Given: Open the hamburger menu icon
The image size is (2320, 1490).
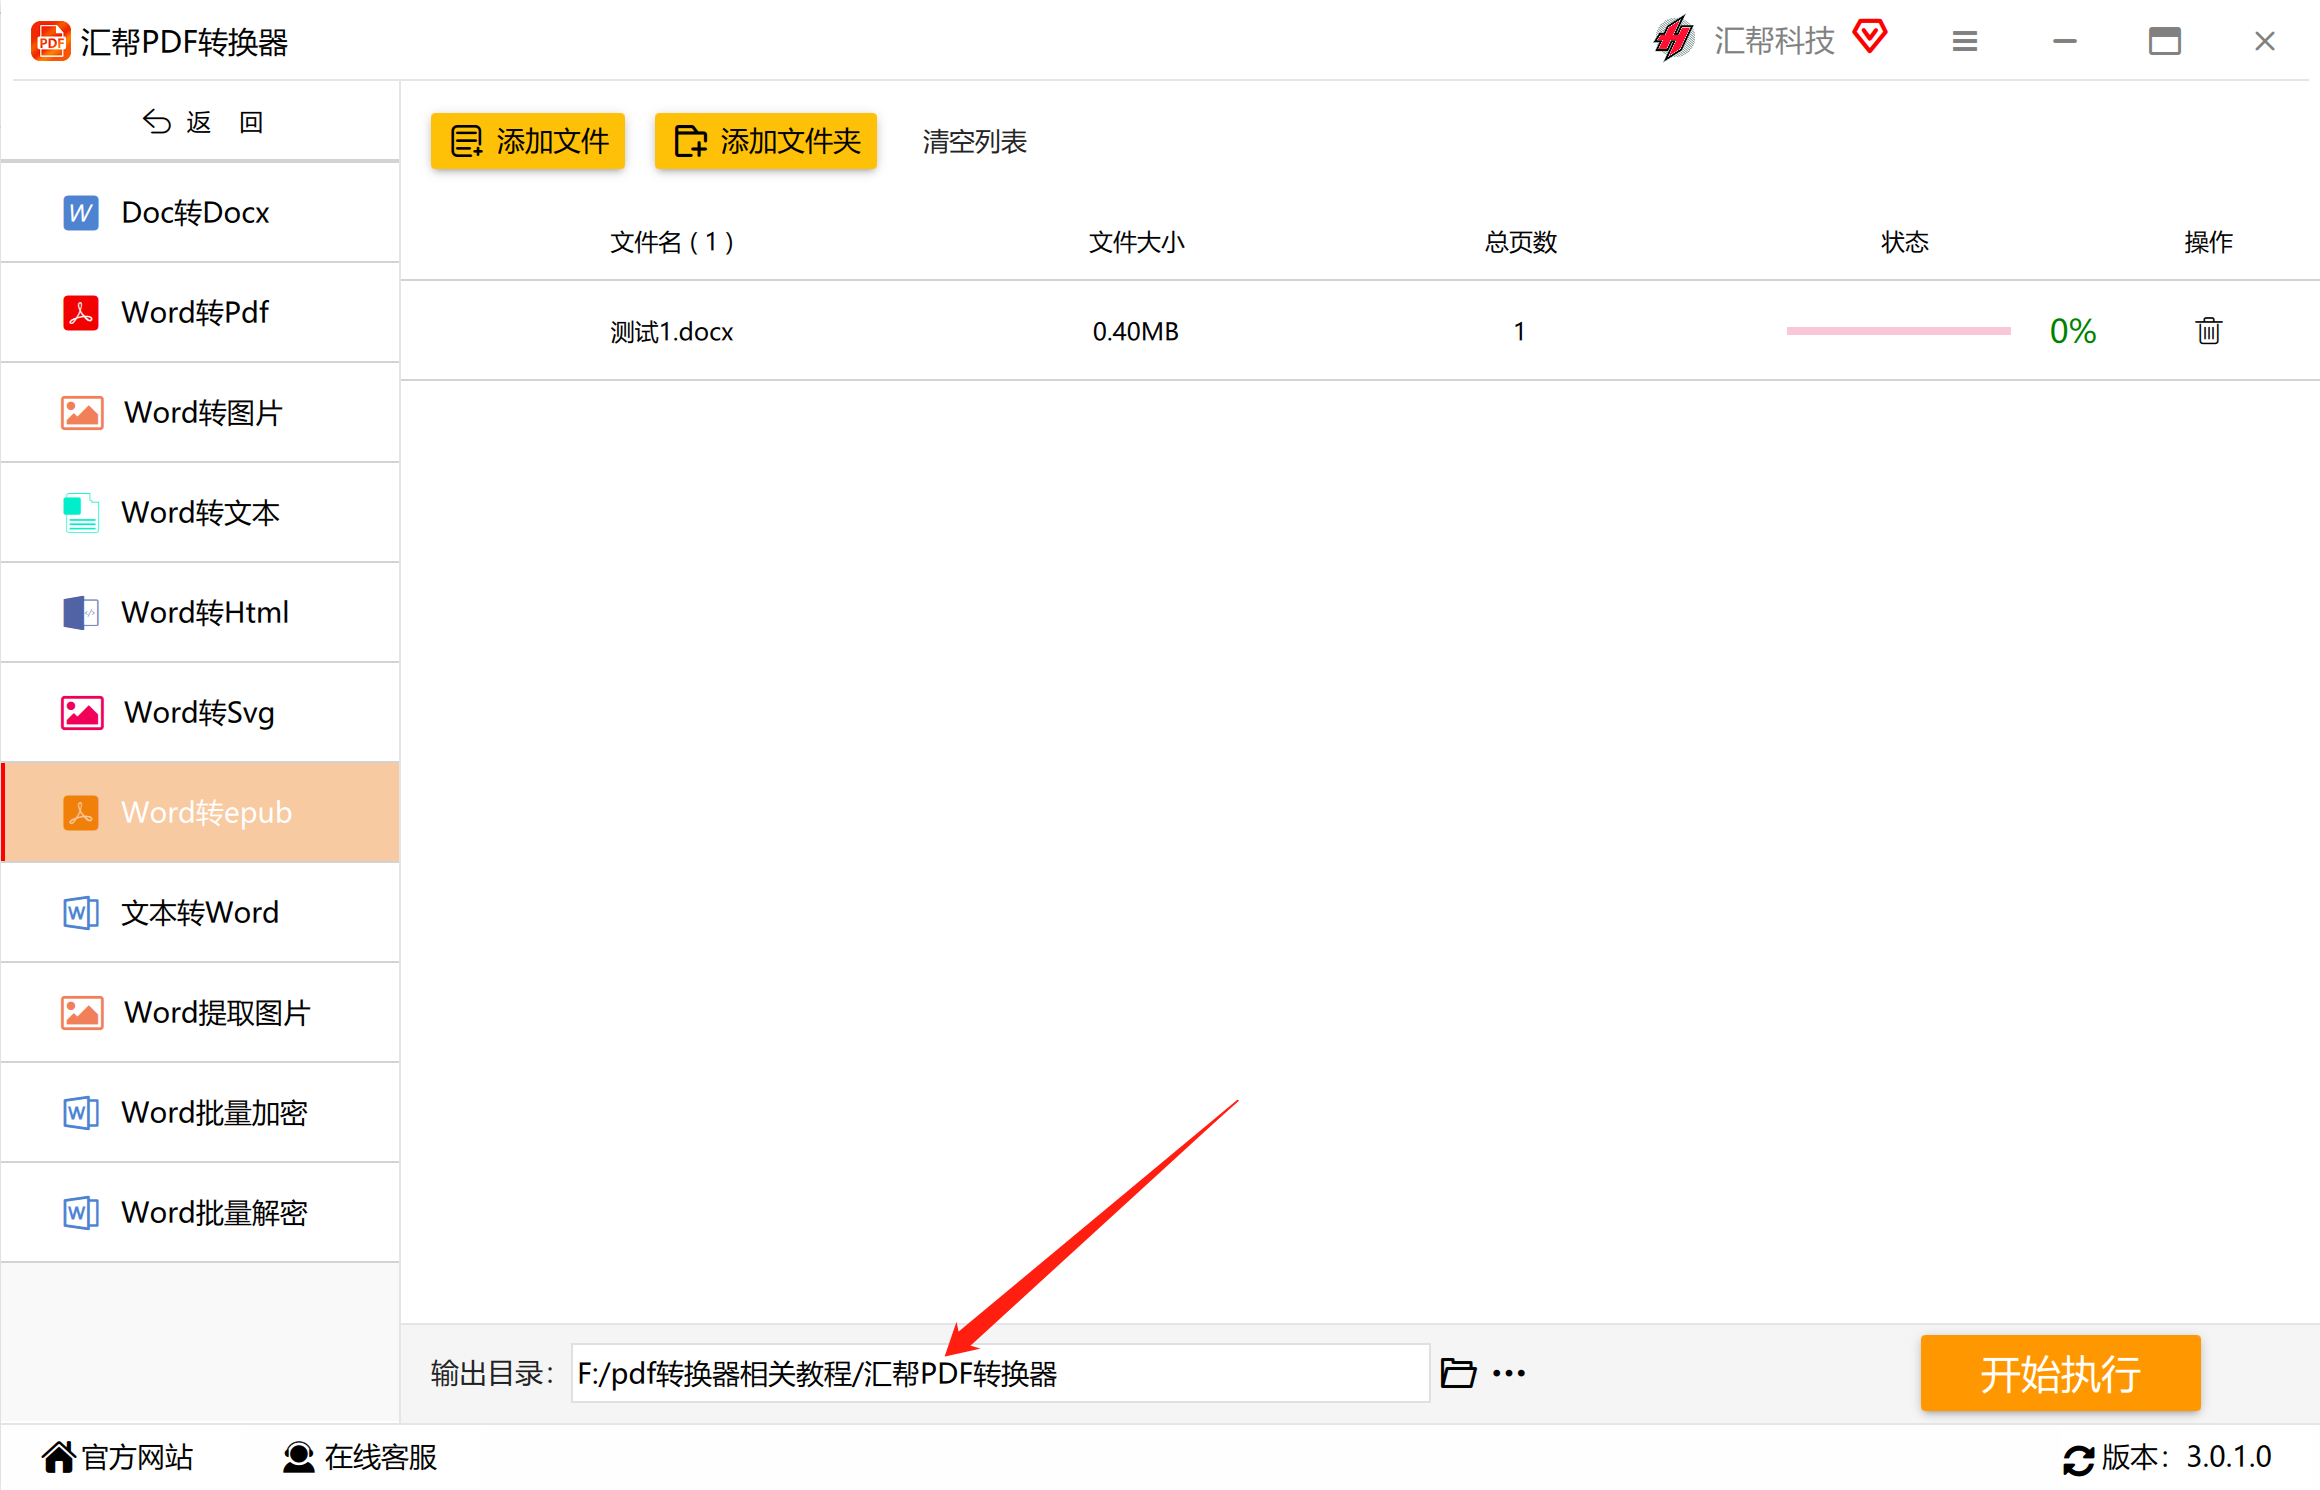Looking at the screenshot, I should [1965, 41].
